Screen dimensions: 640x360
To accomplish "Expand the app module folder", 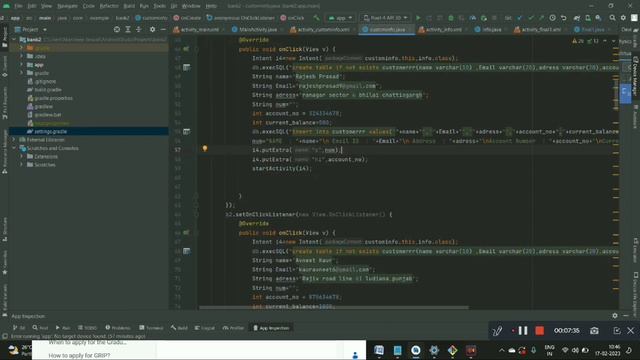I will pyautogui.click(x=22, y=64).
